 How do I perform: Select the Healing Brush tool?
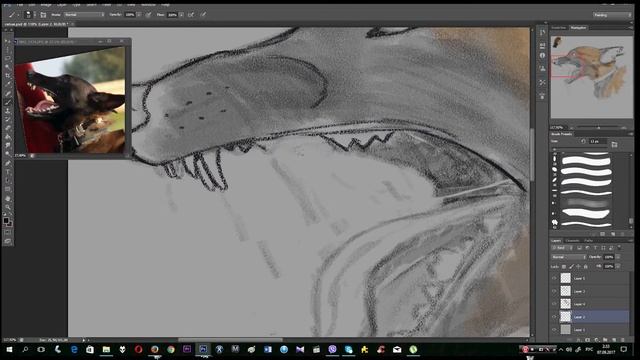pos(8,93)
